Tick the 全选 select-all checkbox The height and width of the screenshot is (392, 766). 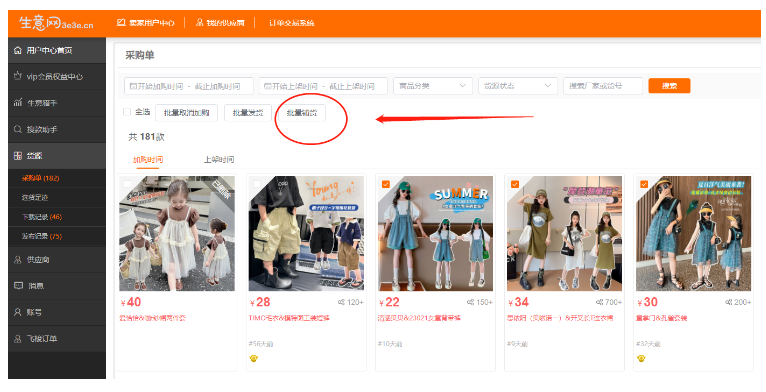click(x=127, y=112)
